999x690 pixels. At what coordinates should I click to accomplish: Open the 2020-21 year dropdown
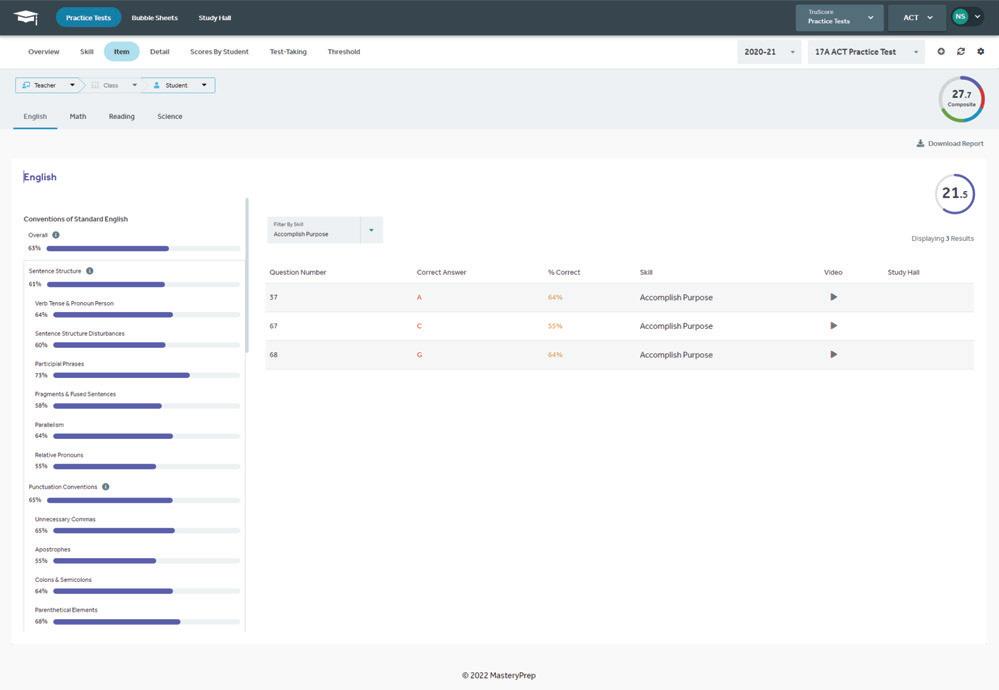[769, 52]
